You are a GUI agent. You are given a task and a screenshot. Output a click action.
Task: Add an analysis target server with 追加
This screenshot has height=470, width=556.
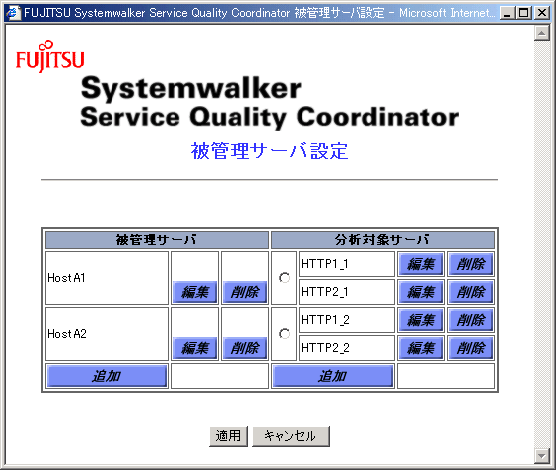[x=333, y=376]
